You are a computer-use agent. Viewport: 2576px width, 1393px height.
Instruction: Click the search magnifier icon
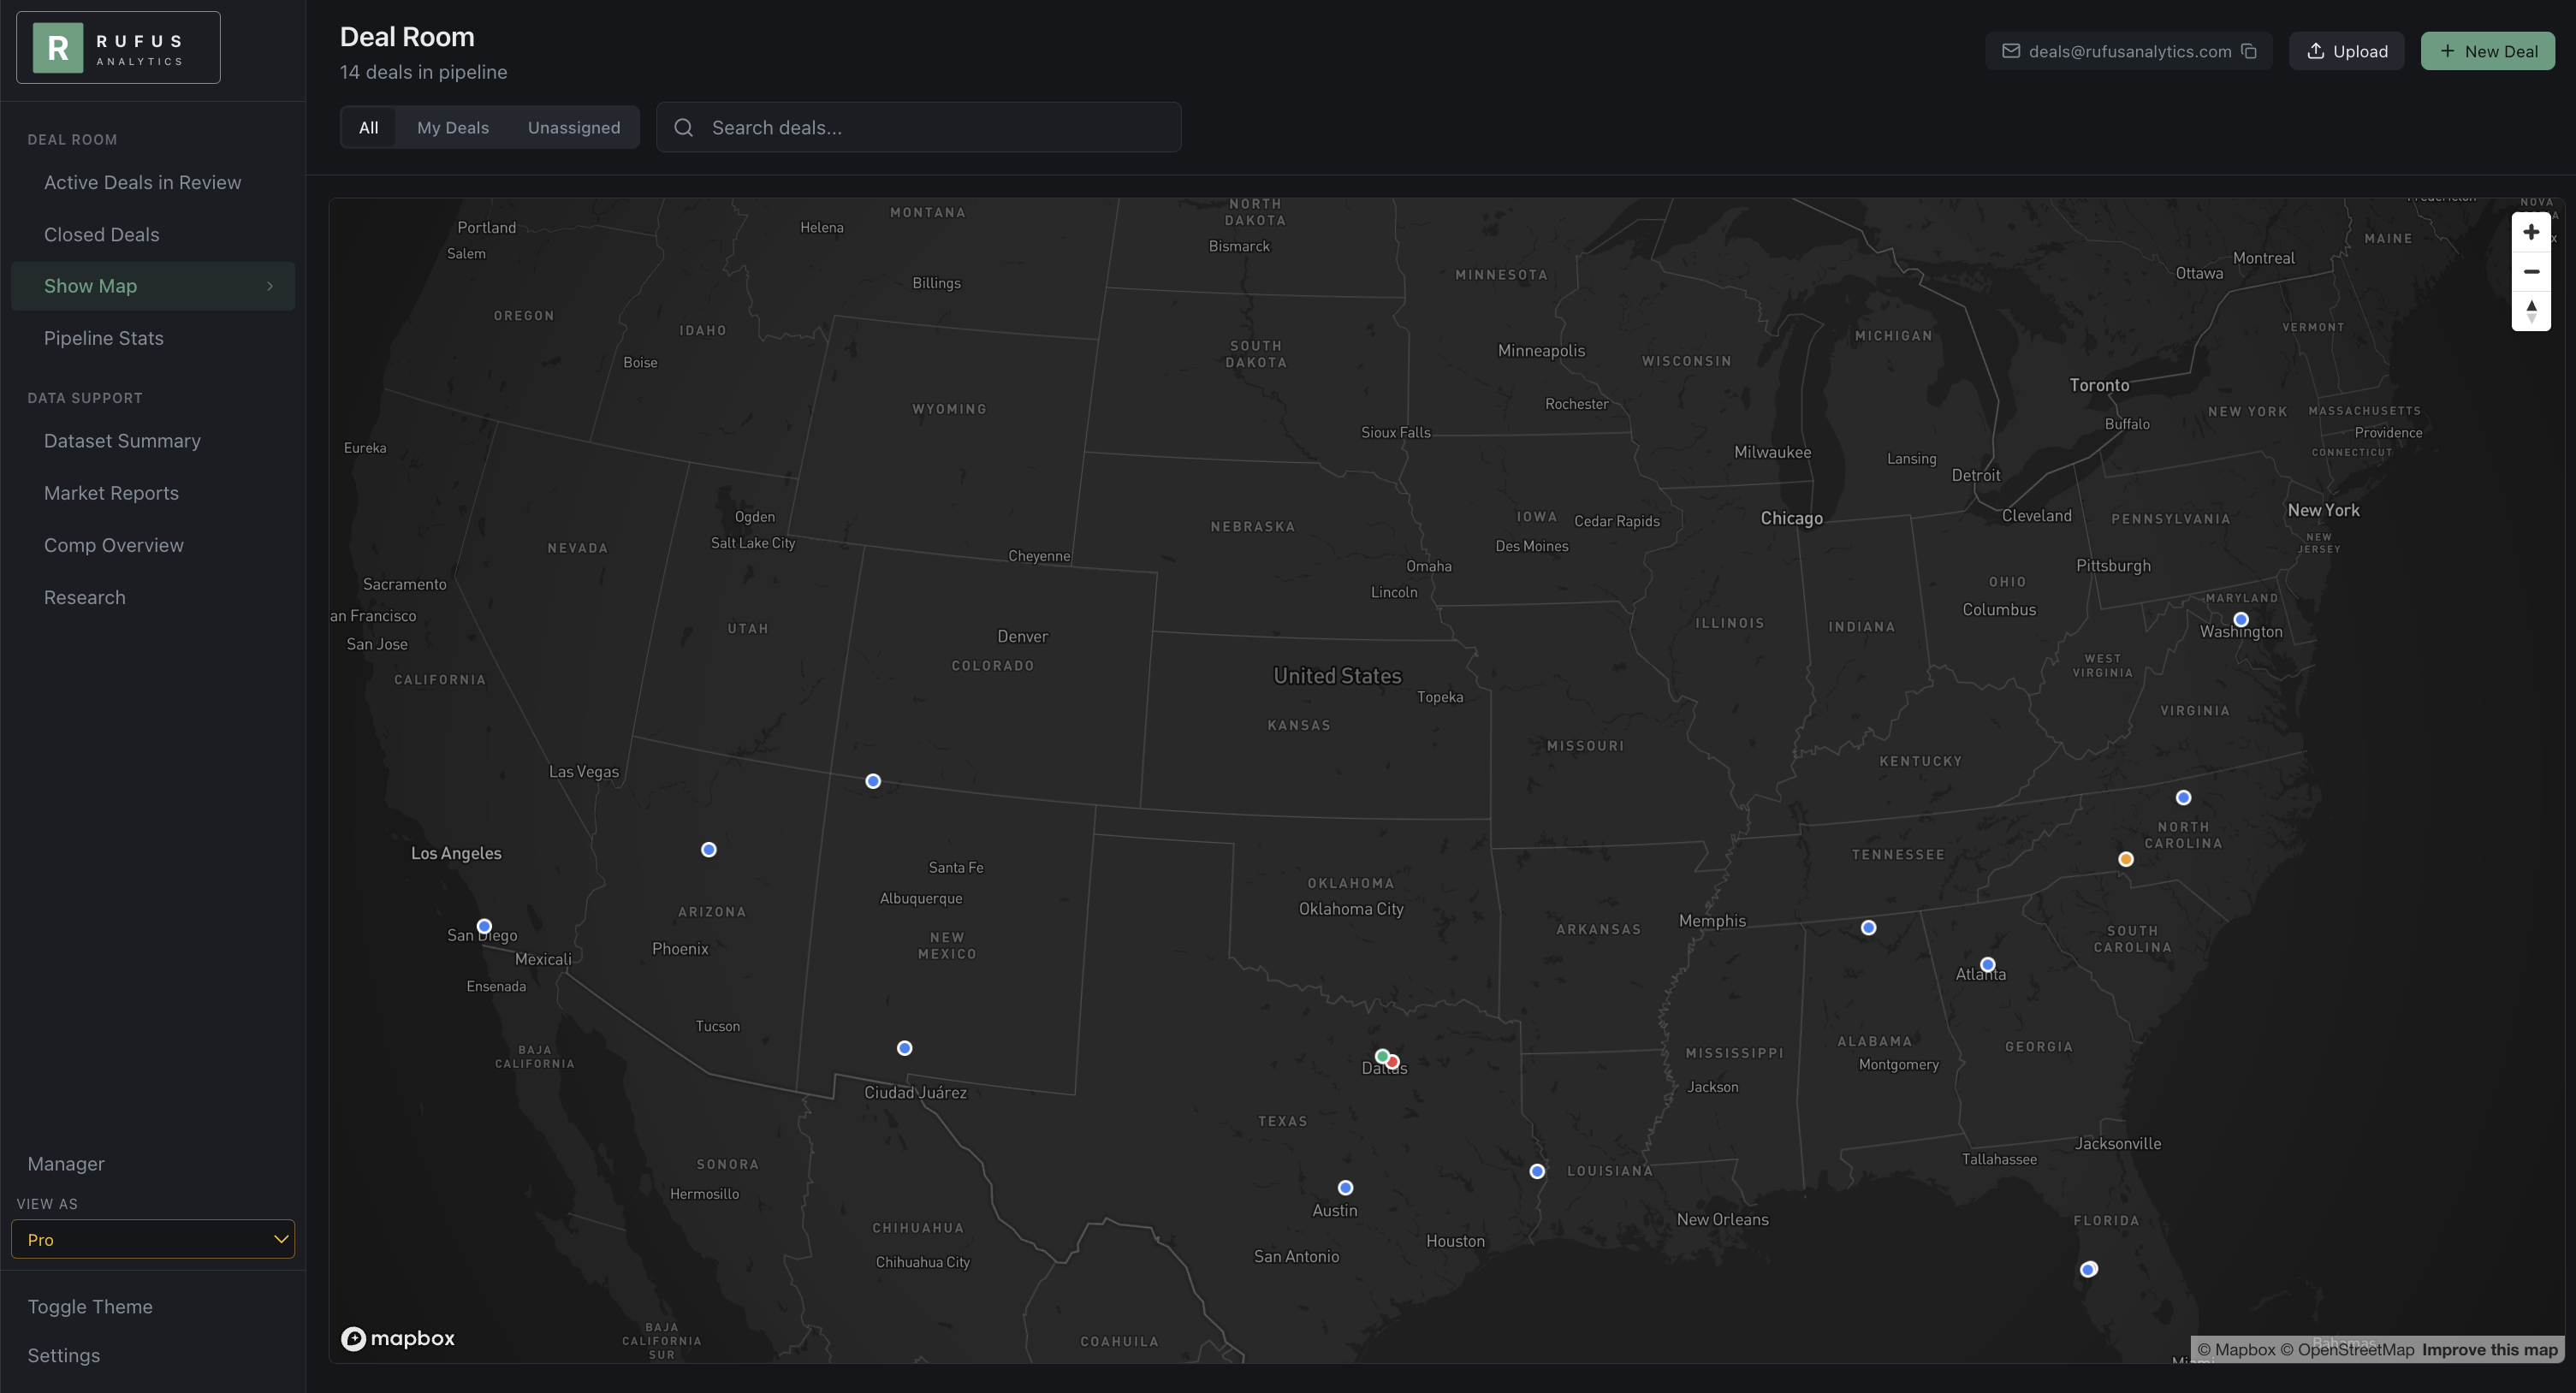click(683, 128)
